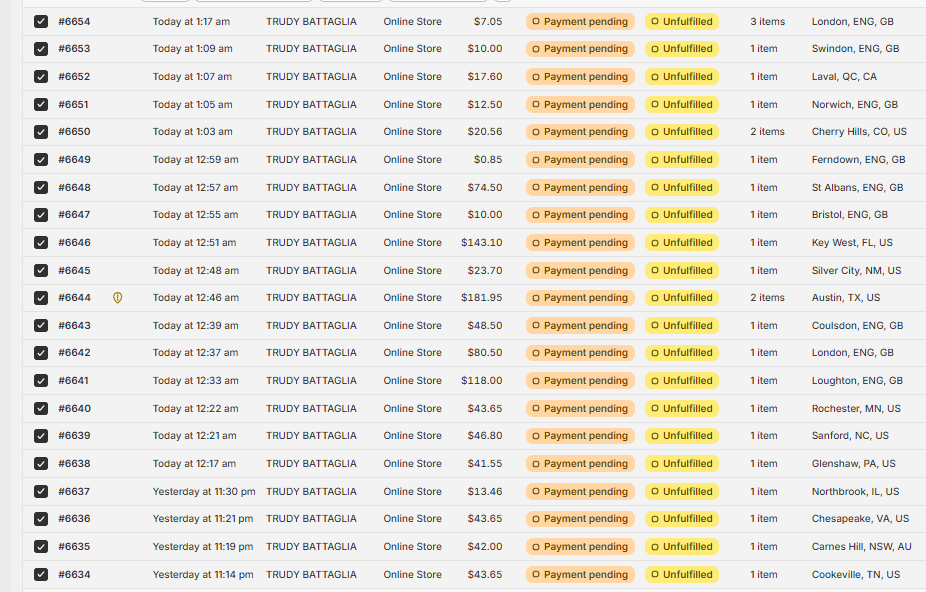Uncheck the checkbox for order #6634
926x592 pixels.
click(41, 574)
